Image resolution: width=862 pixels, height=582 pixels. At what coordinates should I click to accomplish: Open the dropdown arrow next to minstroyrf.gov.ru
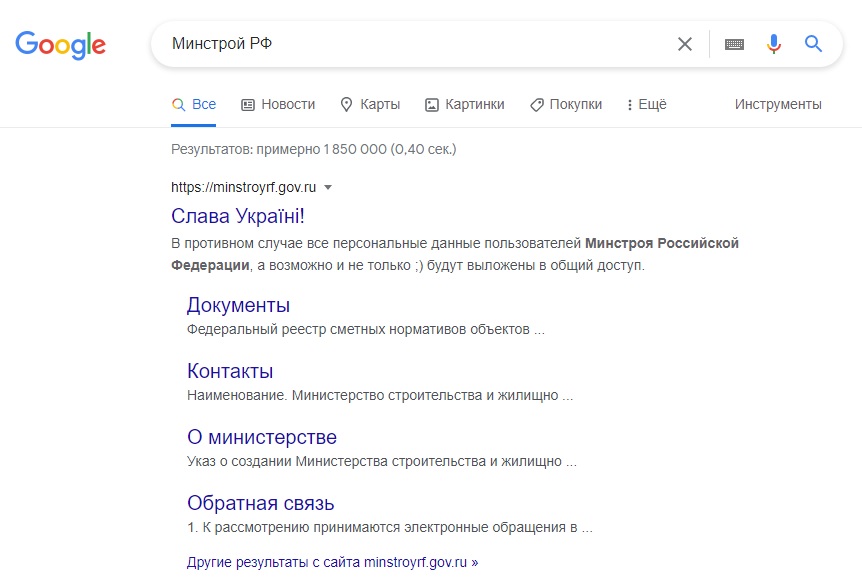328,187
